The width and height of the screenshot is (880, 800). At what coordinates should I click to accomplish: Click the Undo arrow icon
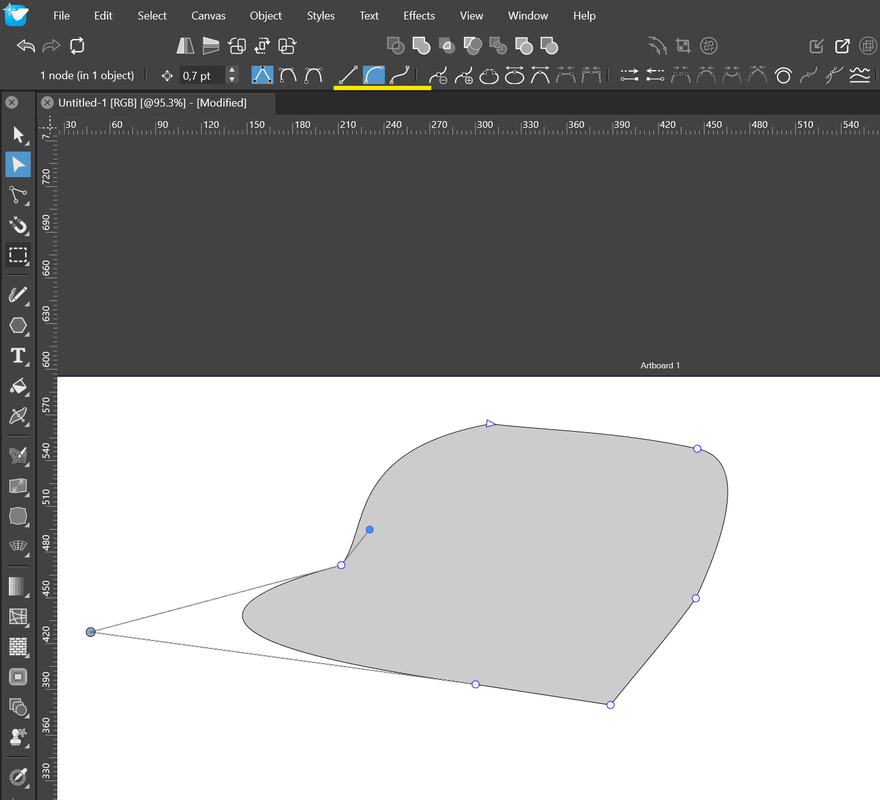[26, 46]
